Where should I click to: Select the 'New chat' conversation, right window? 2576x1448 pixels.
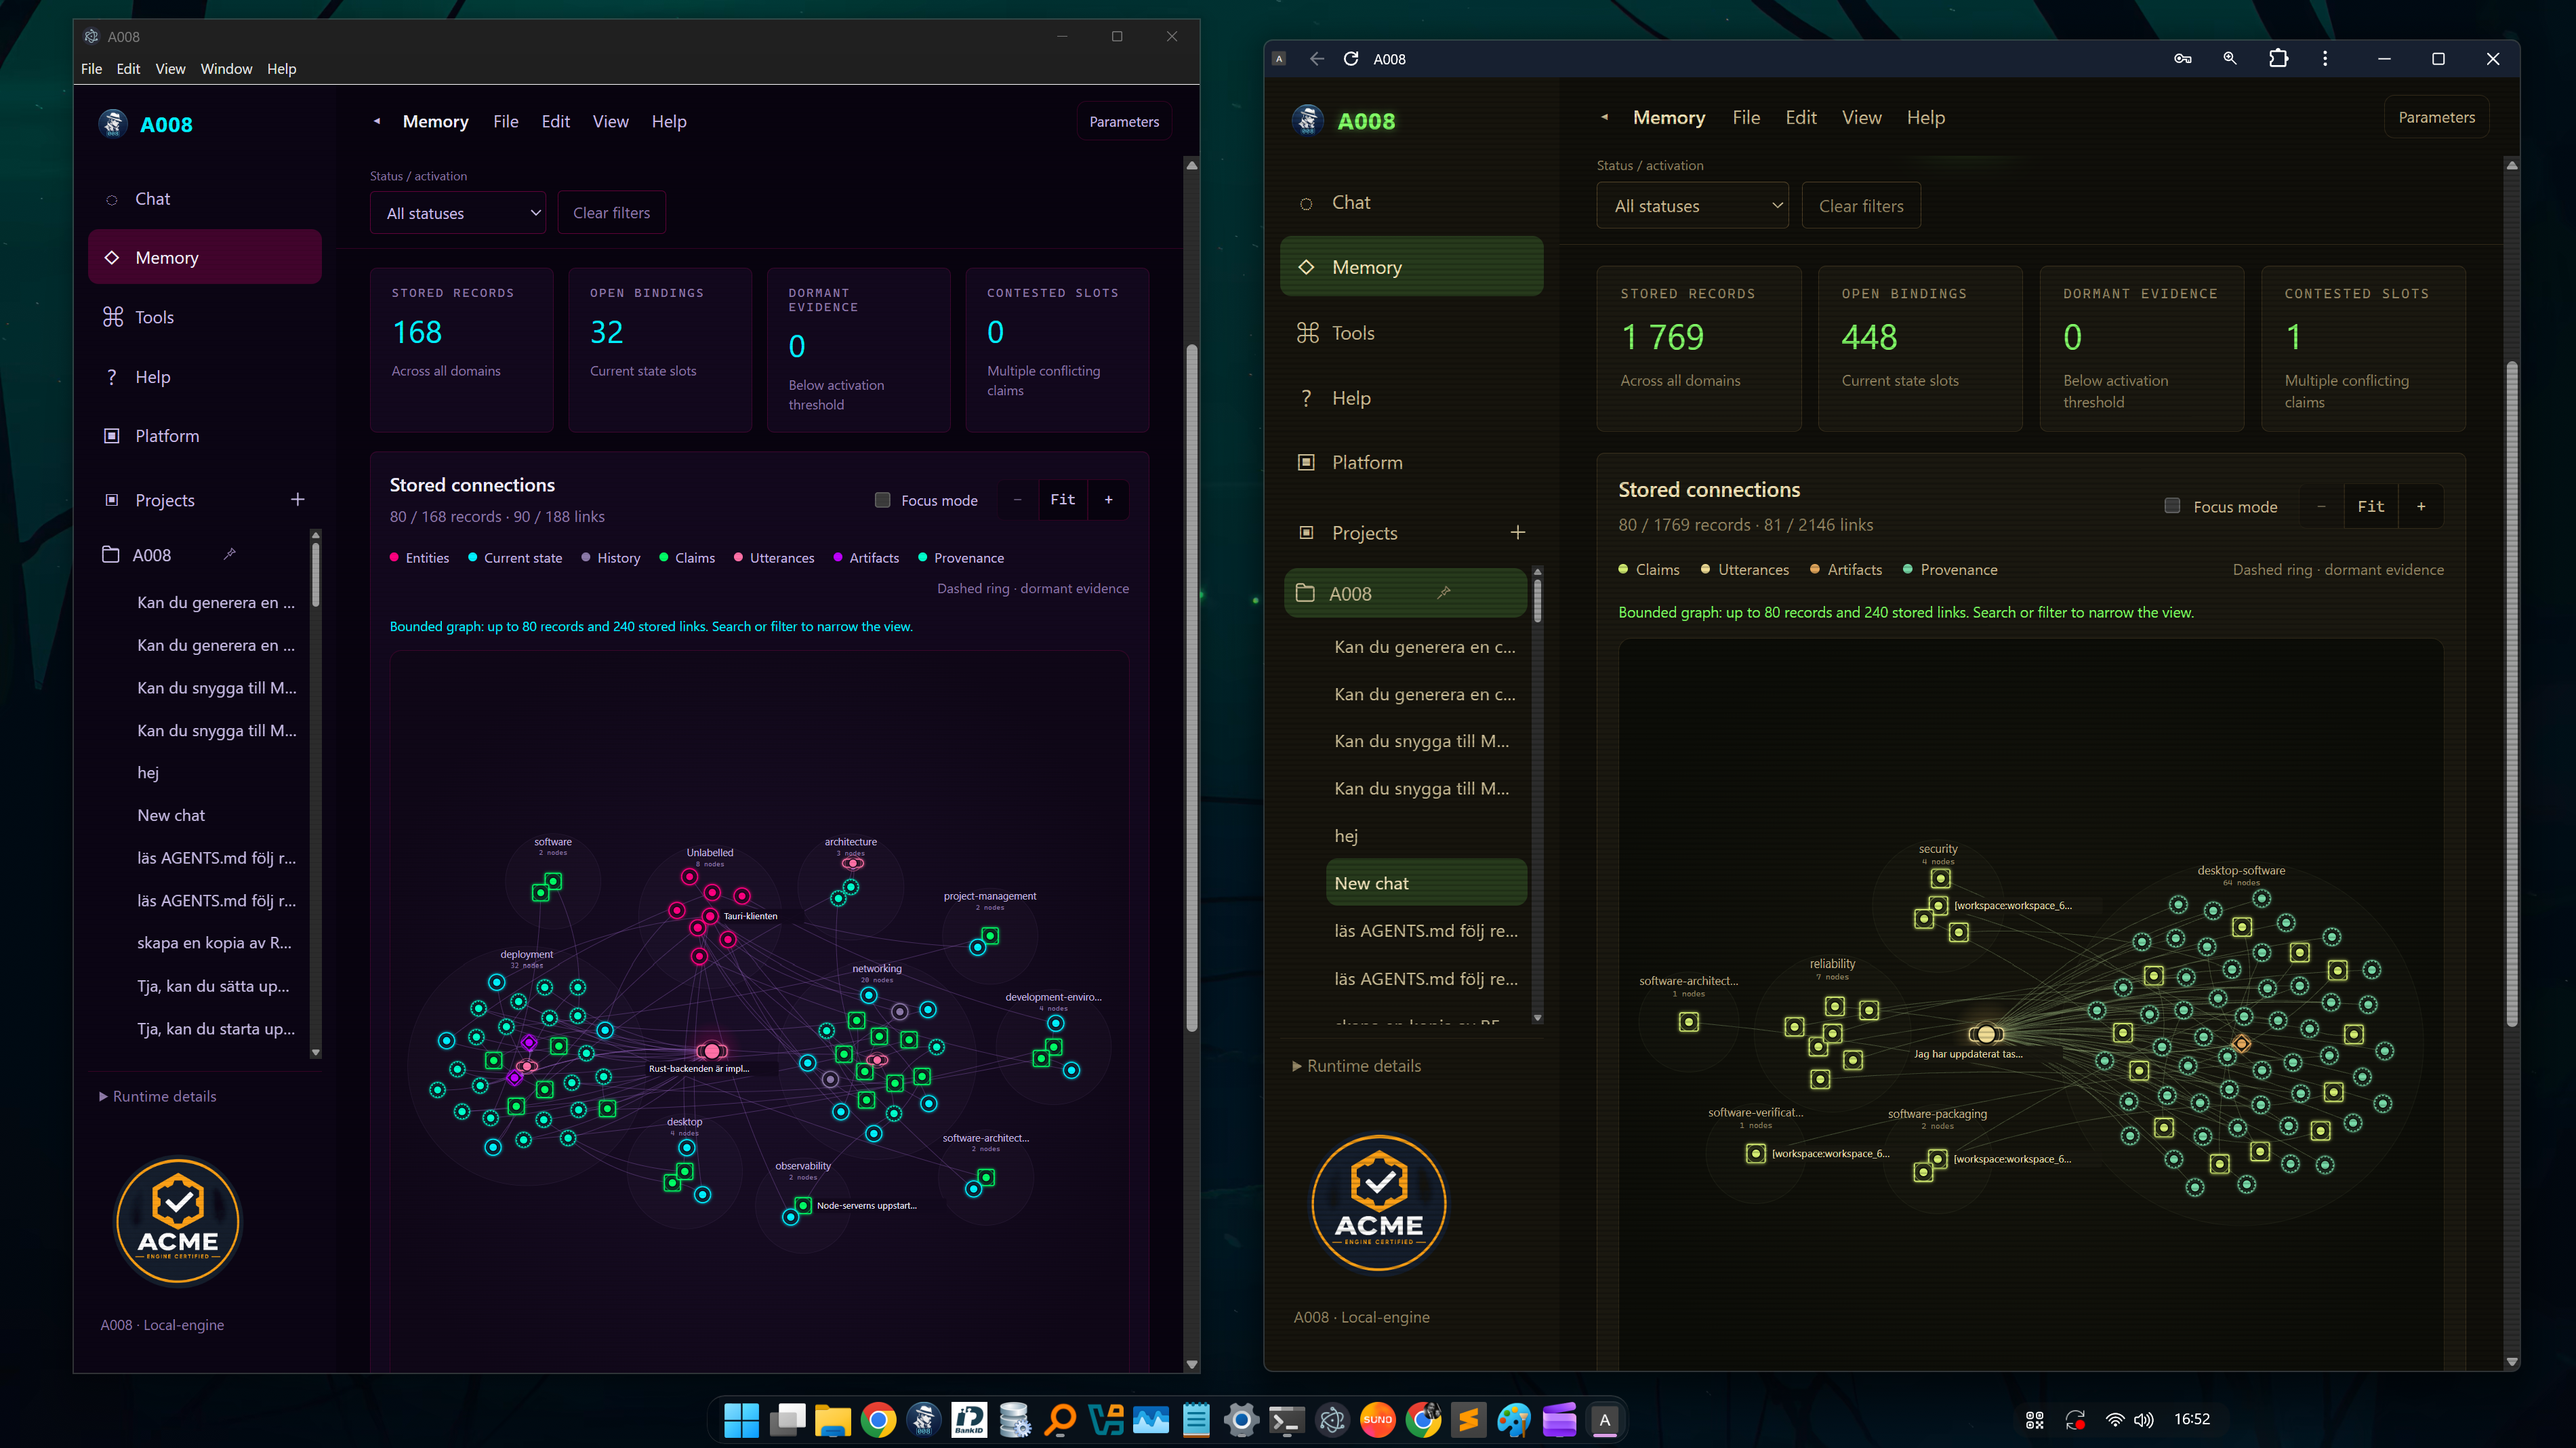pos(1426,883)
